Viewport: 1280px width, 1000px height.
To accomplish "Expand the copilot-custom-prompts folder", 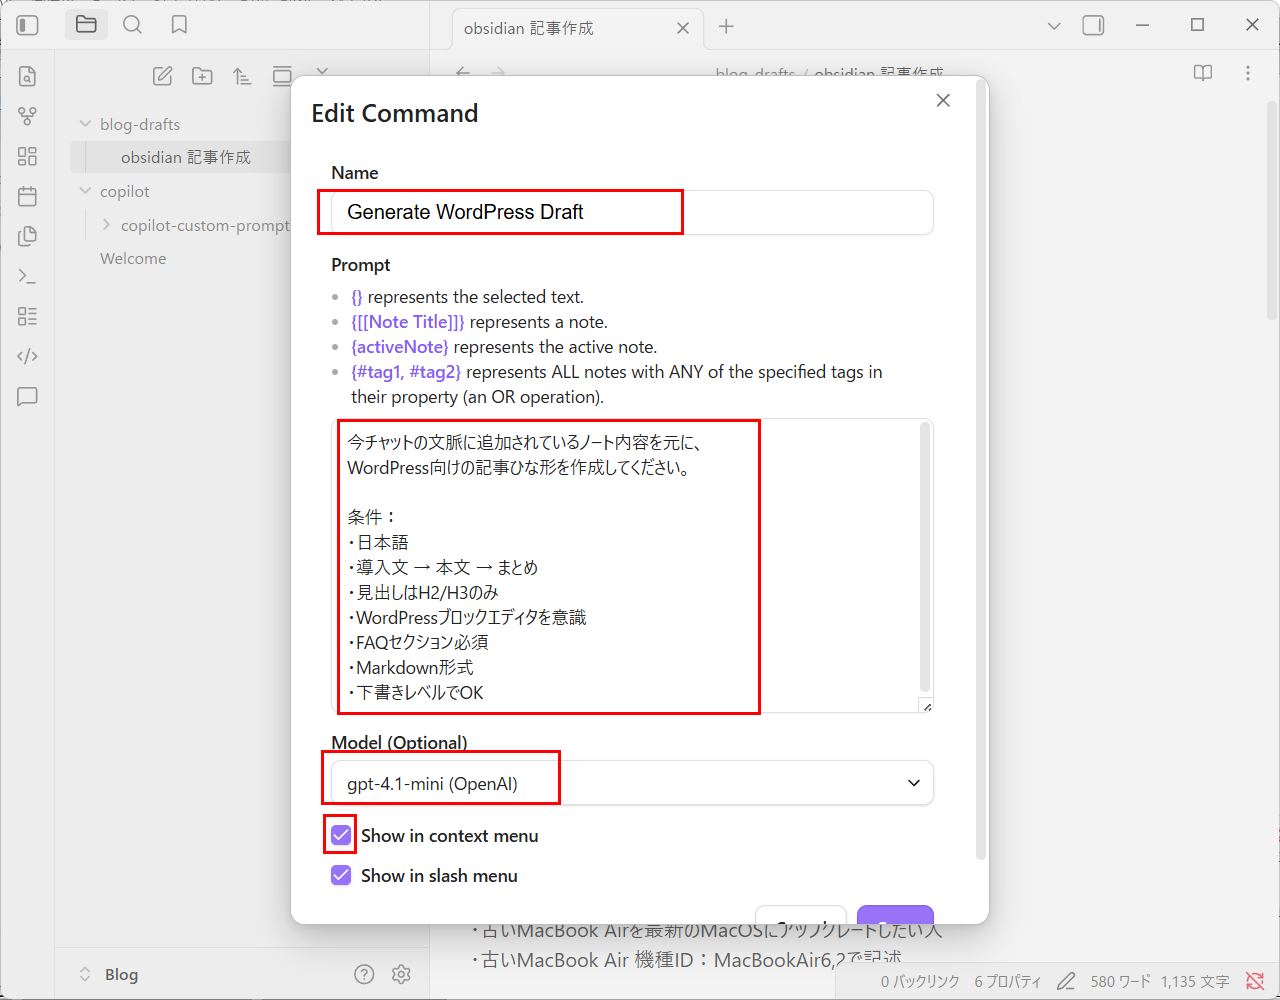I will (106, 225).
